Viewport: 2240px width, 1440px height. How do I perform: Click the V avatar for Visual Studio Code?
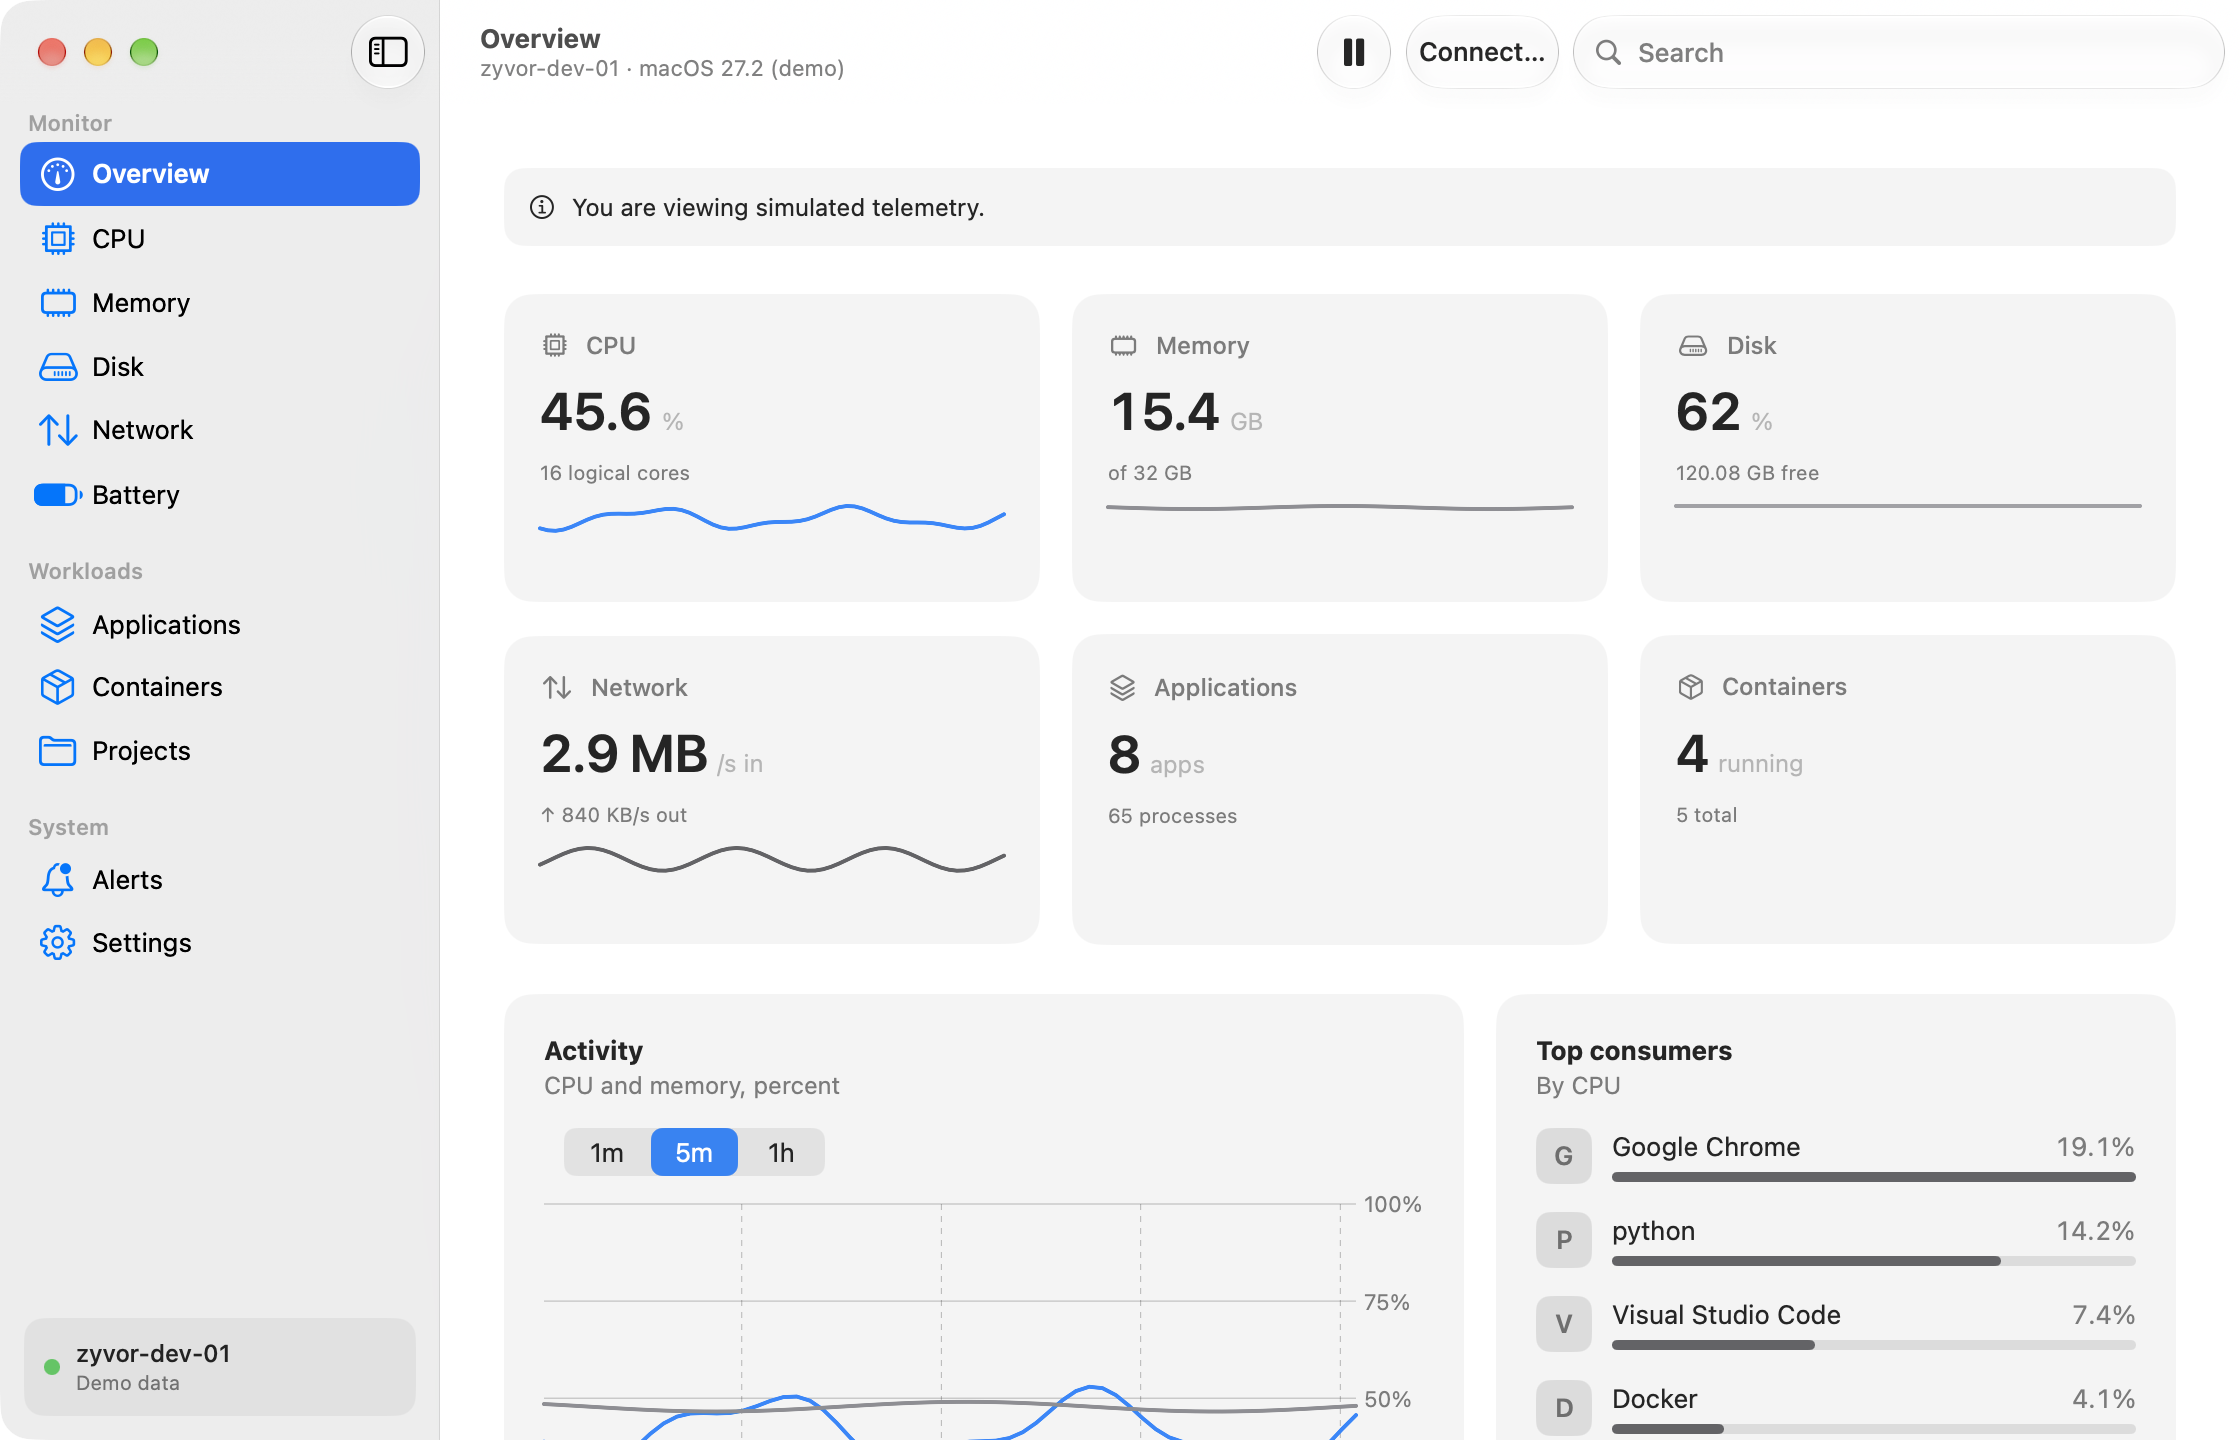click(x=1564, y=1324)
